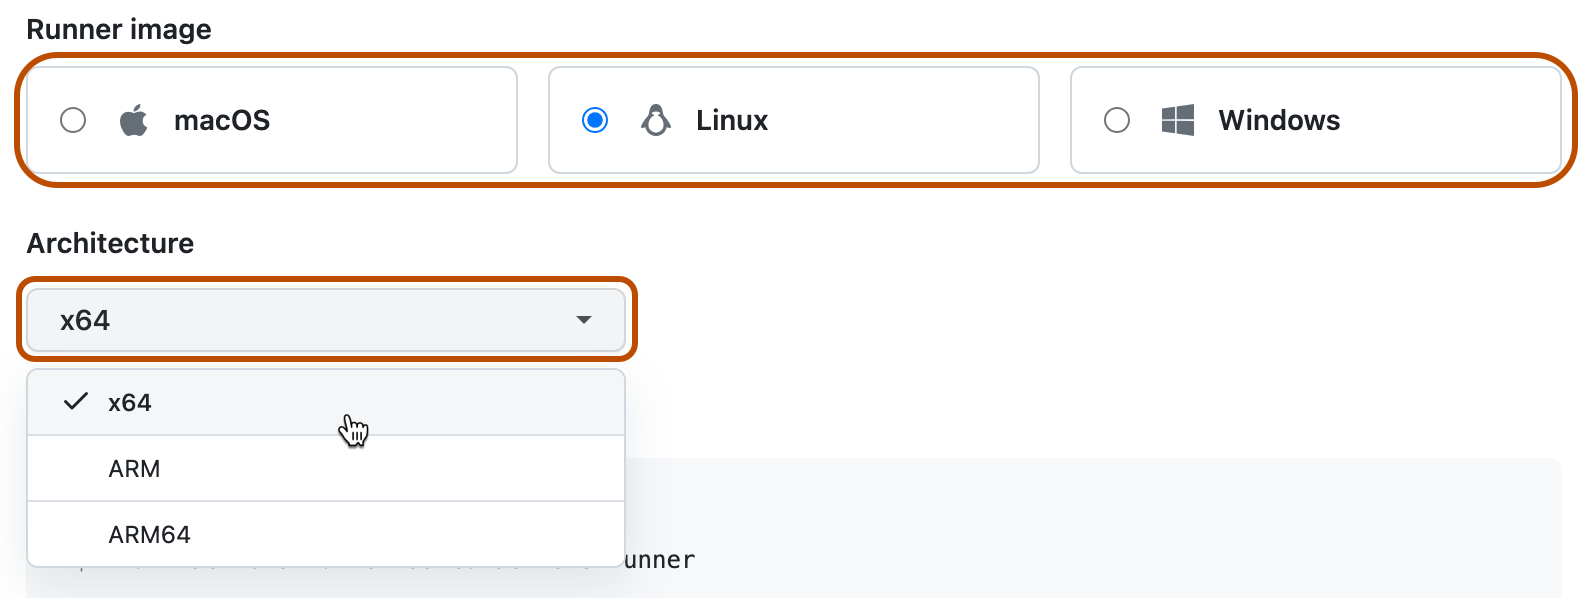Choose ARM64 from the architecture list
Image resolution: width=1582 pixels, height=598 pixels.
pyautogui.click(x=148, y=534)
